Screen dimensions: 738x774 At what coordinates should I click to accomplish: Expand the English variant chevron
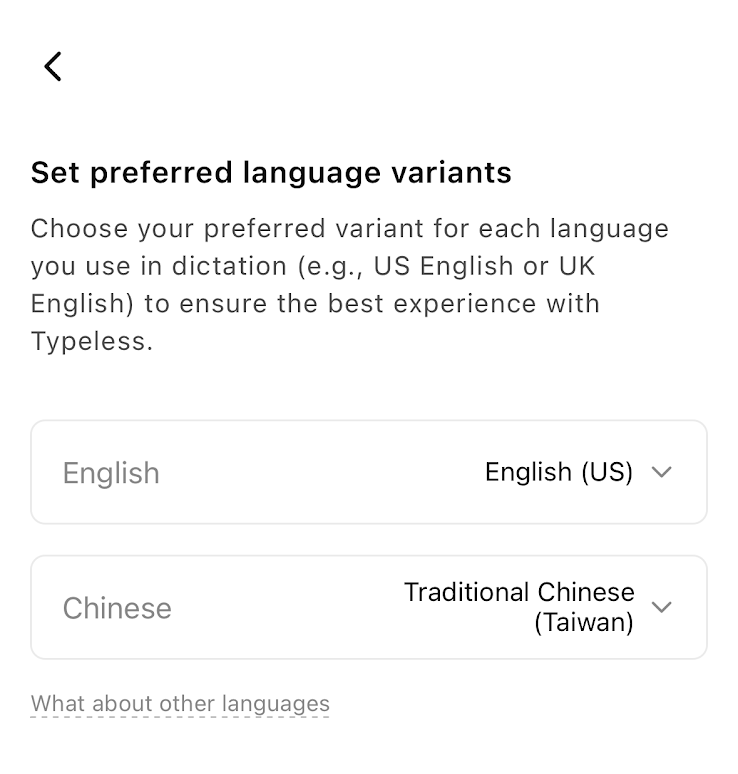pyautogui.click(x=661, y=472)
